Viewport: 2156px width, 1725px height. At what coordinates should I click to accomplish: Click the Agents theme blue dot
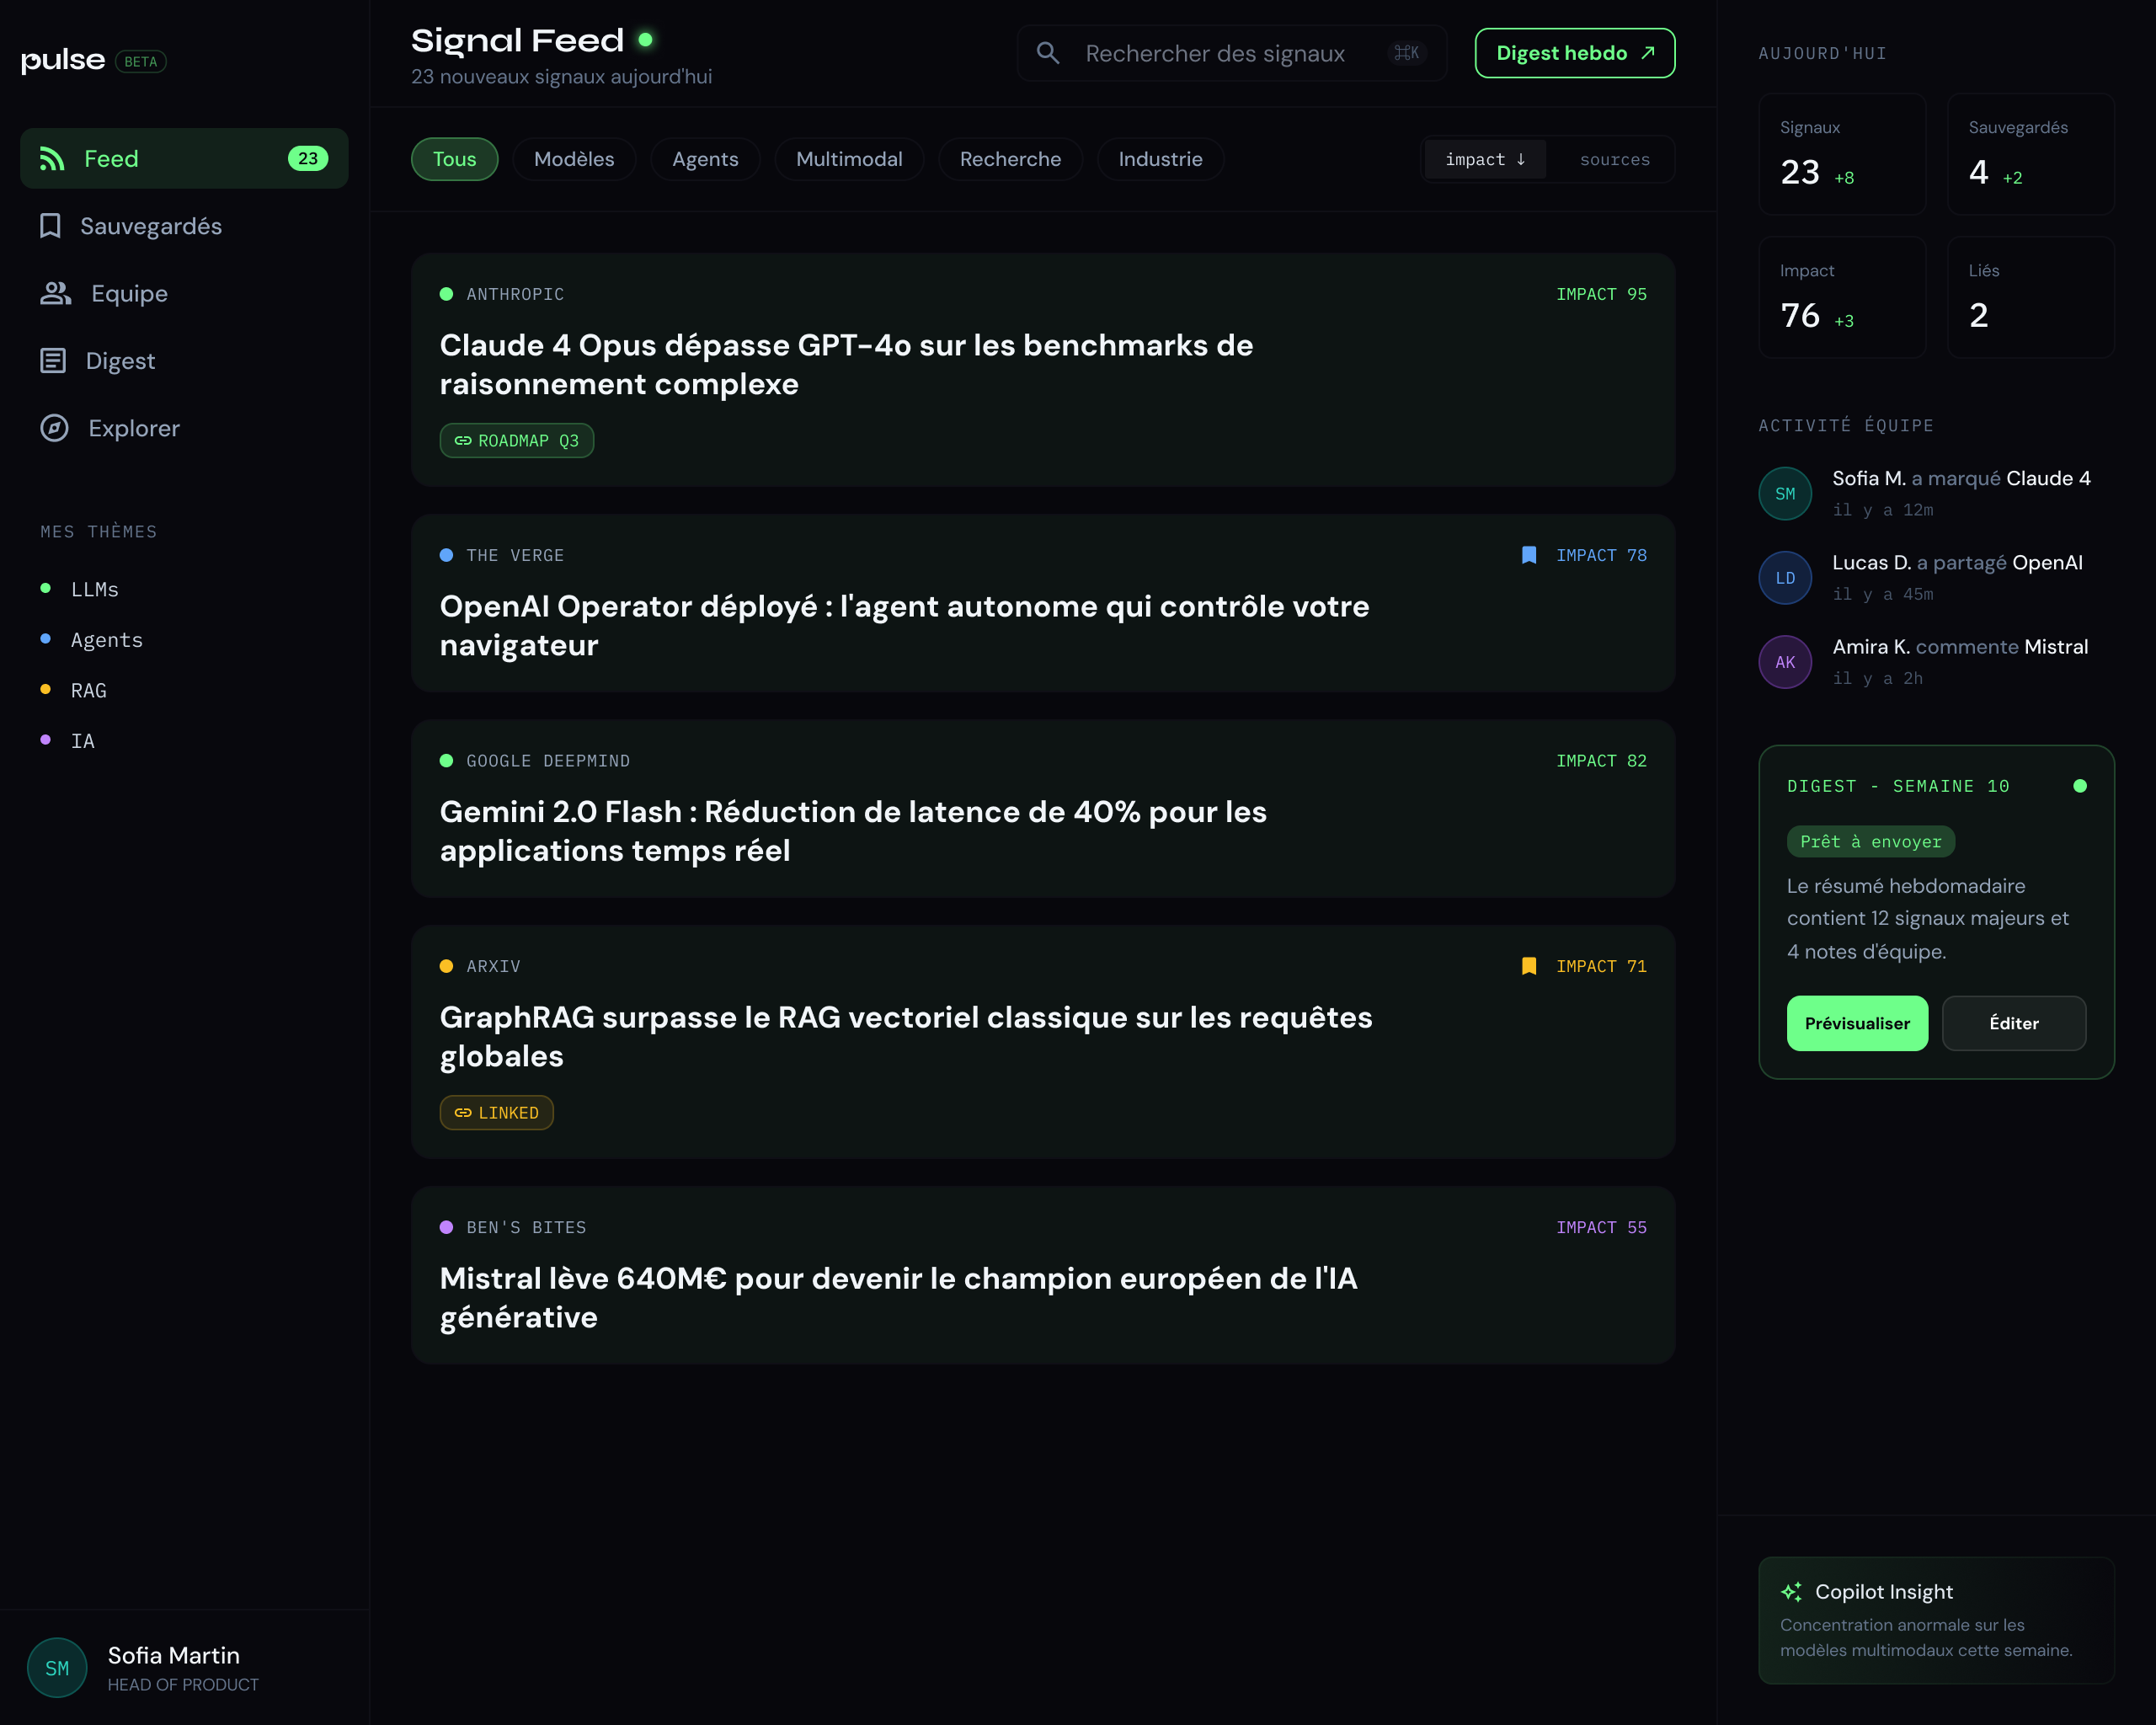tap(45, 639)
